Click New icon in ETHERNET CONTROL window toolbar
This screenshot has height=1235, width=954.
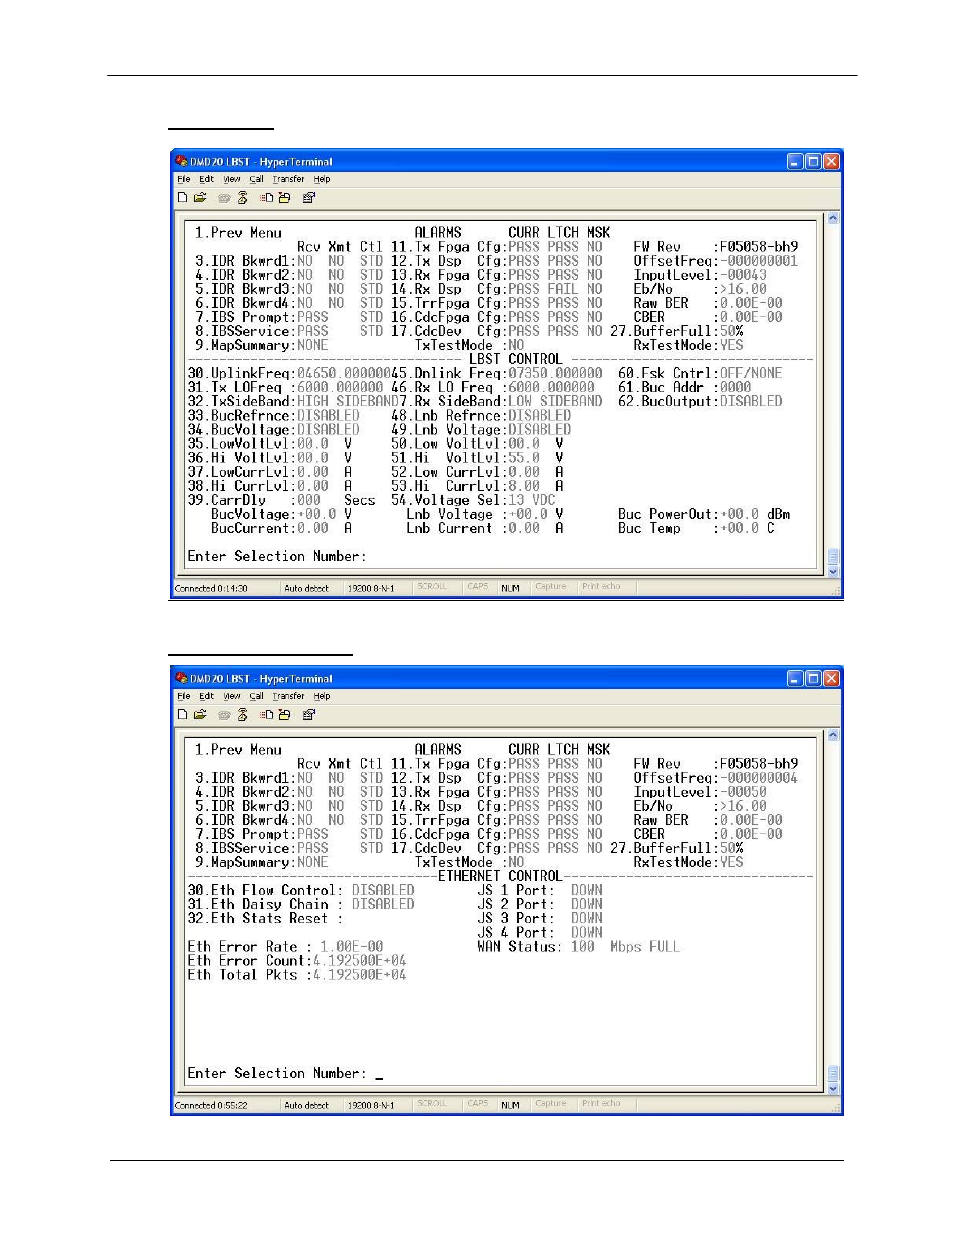182,715
